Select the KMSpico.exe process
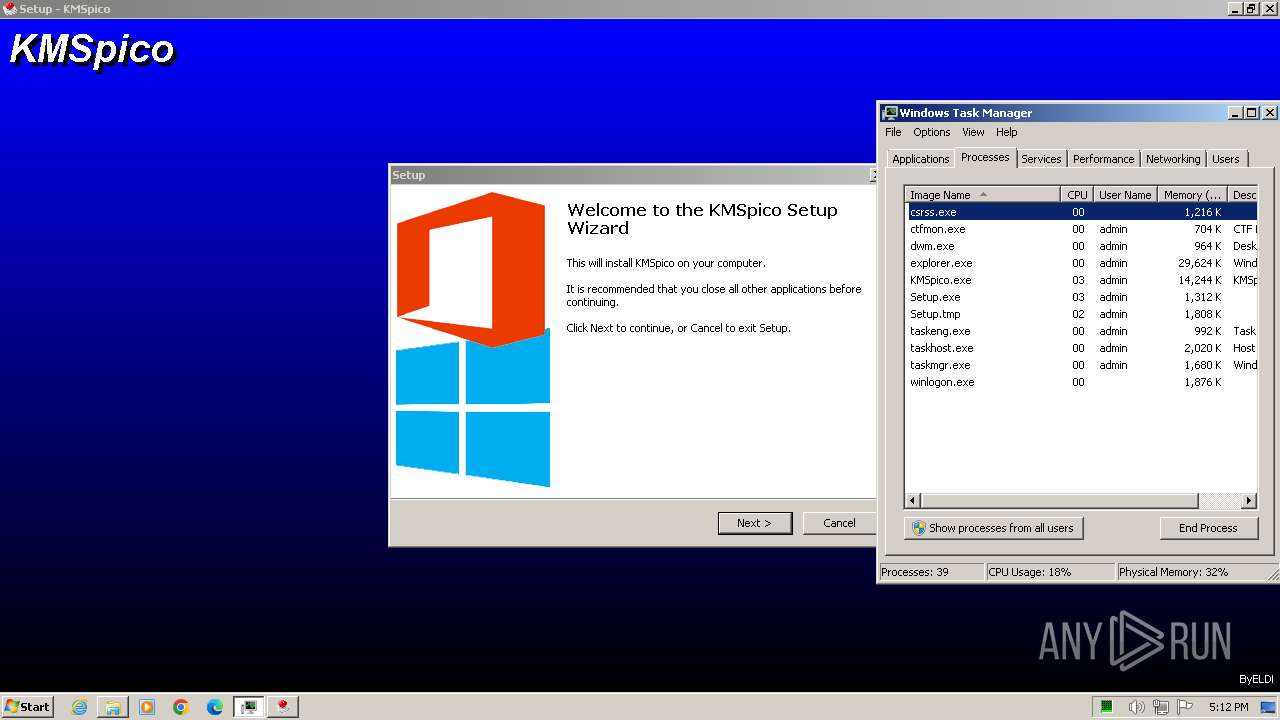The height and width of the screenshot is (720, 1280). click(x=1081, y=280)
